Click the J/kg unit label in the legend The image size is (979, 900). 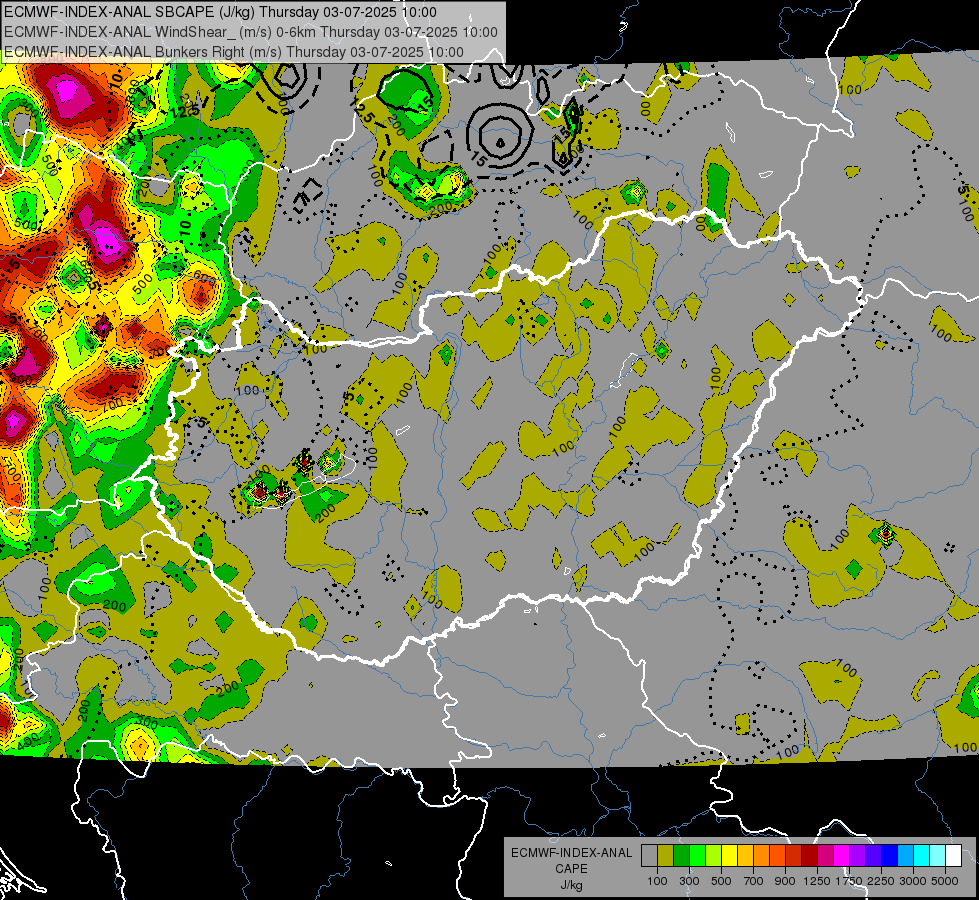tap(571, 885)
